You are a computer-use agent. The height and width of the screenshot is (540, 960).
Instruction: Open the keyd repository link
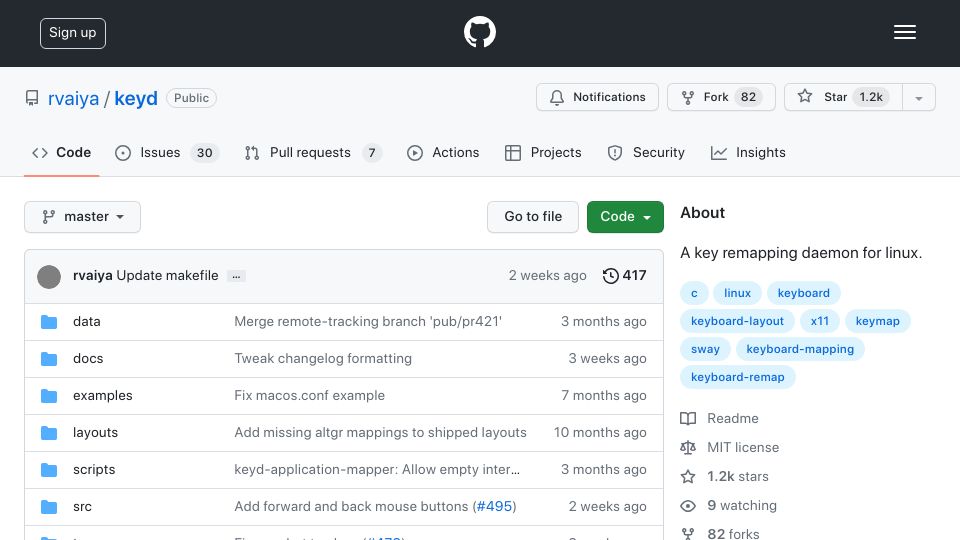(136, 98)
